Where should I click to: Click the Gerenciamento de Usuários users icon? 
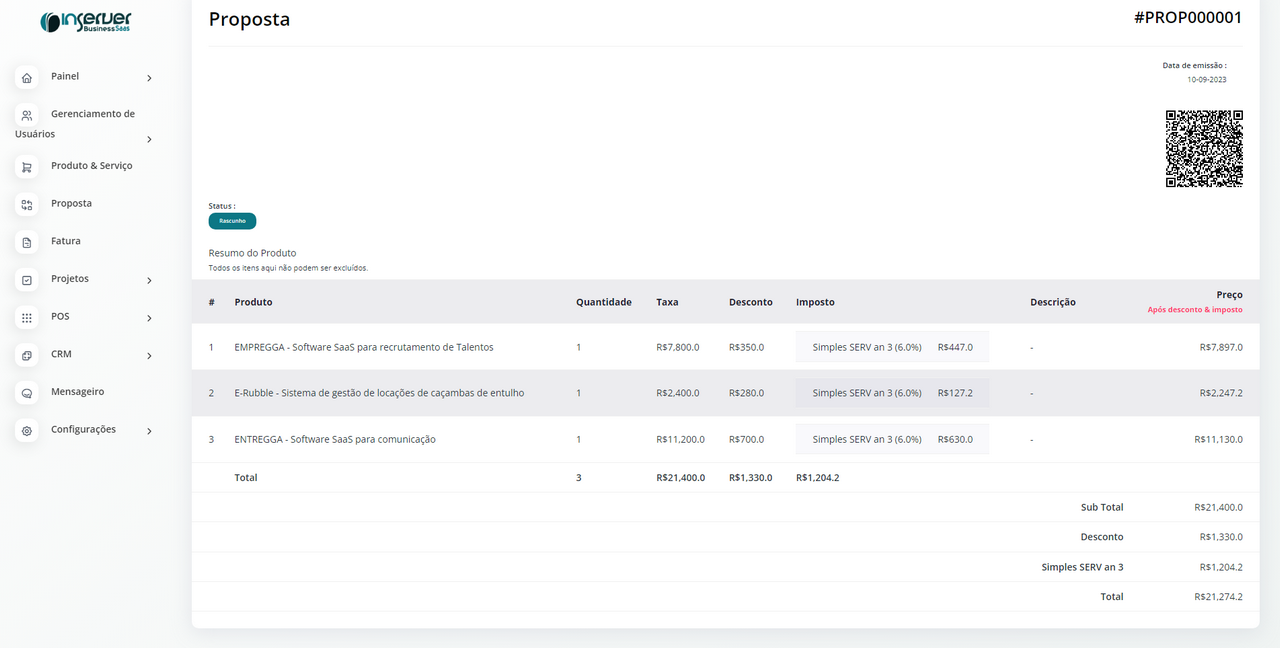pos(27,116)
